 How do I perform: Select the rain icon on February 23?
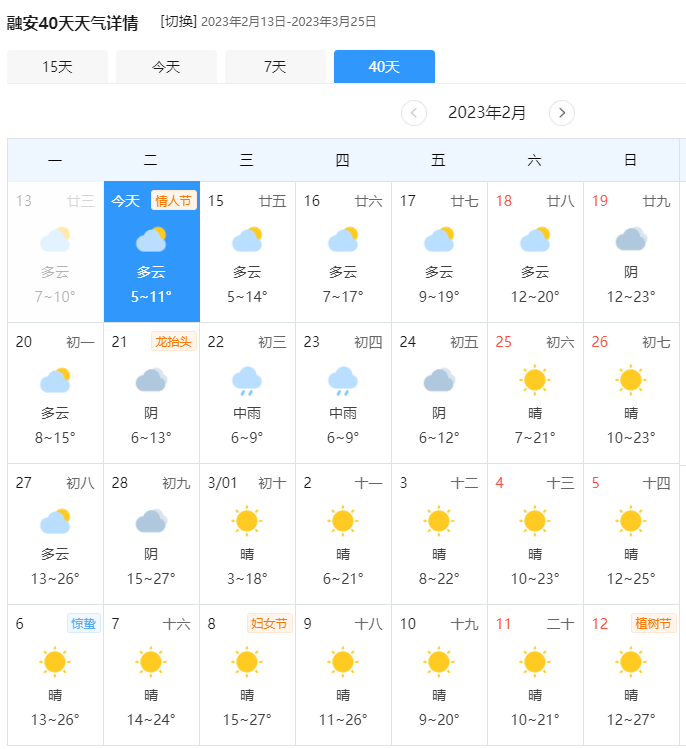(x=343, y=381)
